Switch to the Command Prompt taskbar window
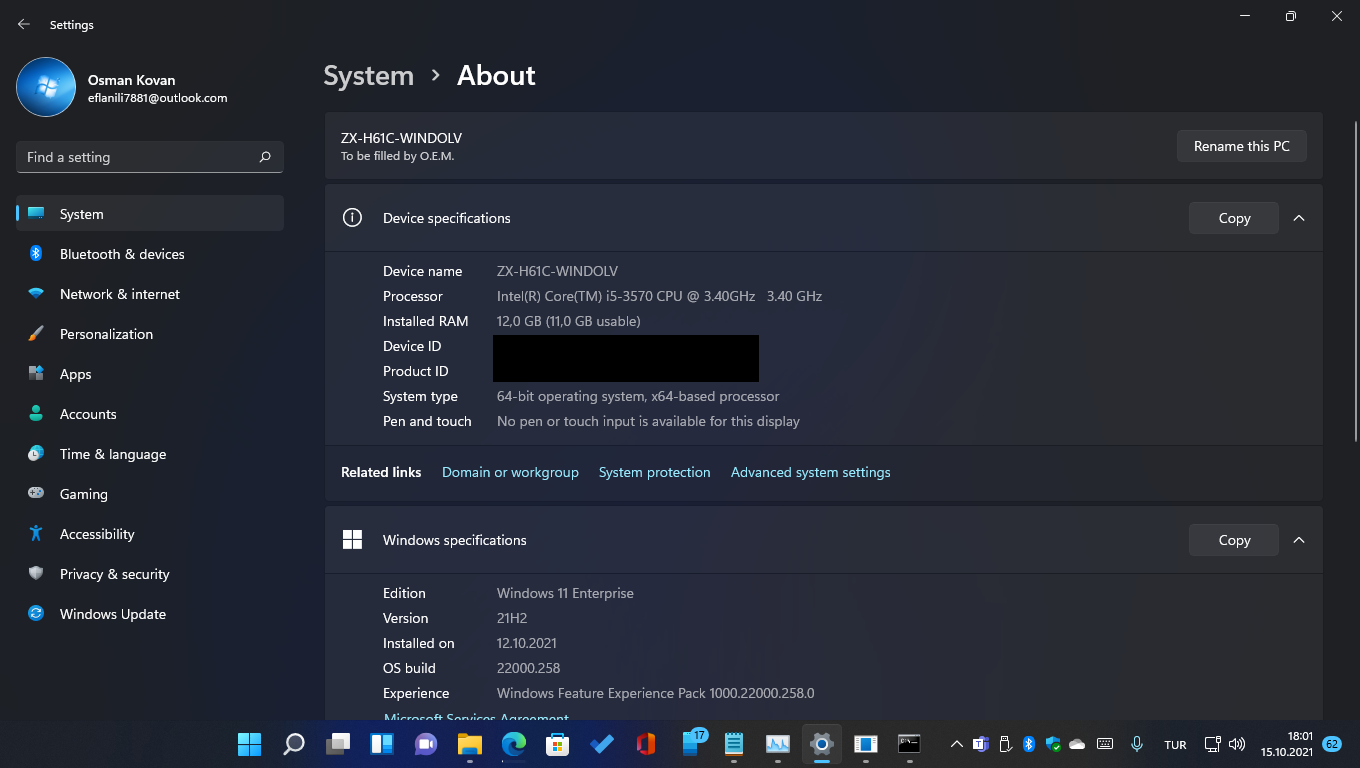Image resolution: width=1360 pixels, height=768 pixels. tap(909, 744)
